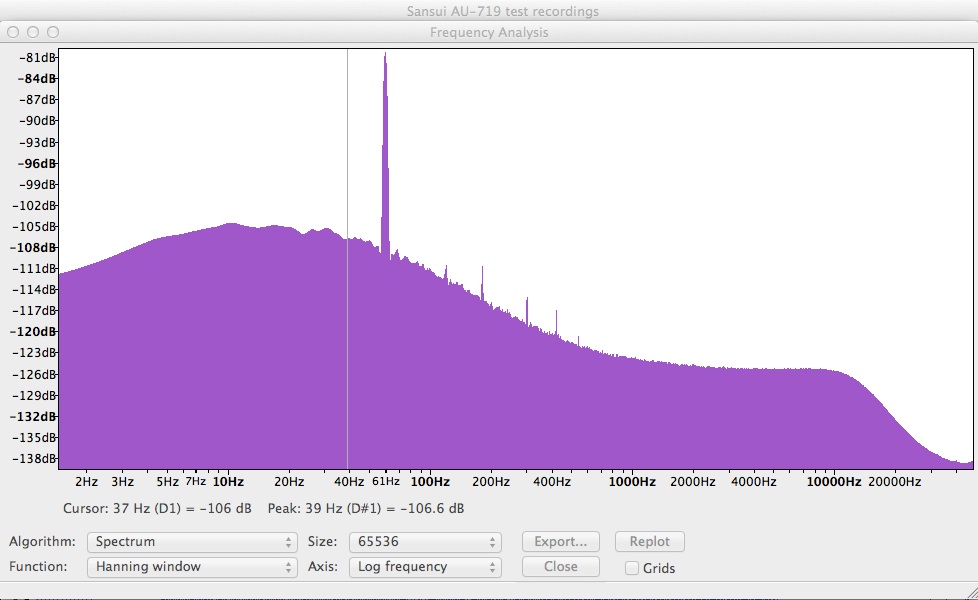Viewport: 978px width, 600px height.
Task: Click the 10Hz label on the frequency axis
Action: click(228, 481)
